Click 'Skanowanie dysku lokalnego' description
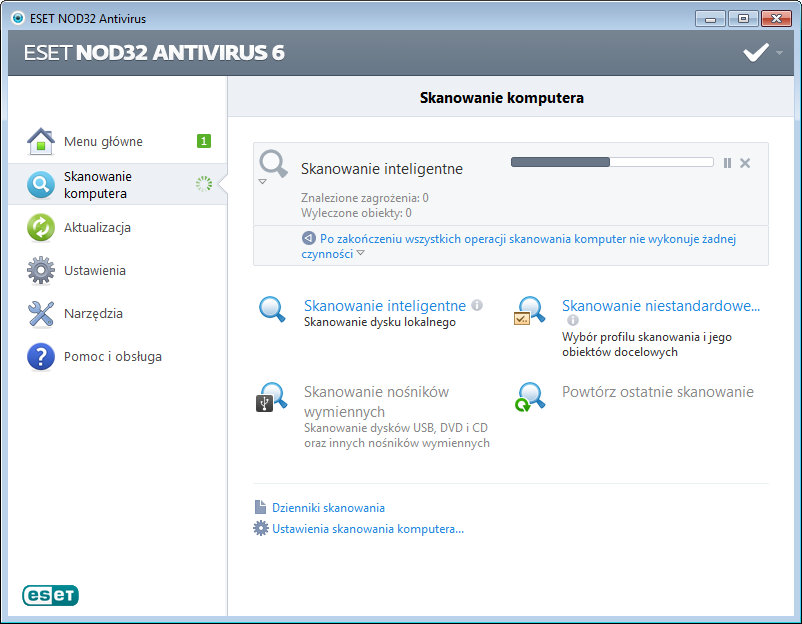Image resolution: width=802 pixels, height=624 pixels. [380, 322]
